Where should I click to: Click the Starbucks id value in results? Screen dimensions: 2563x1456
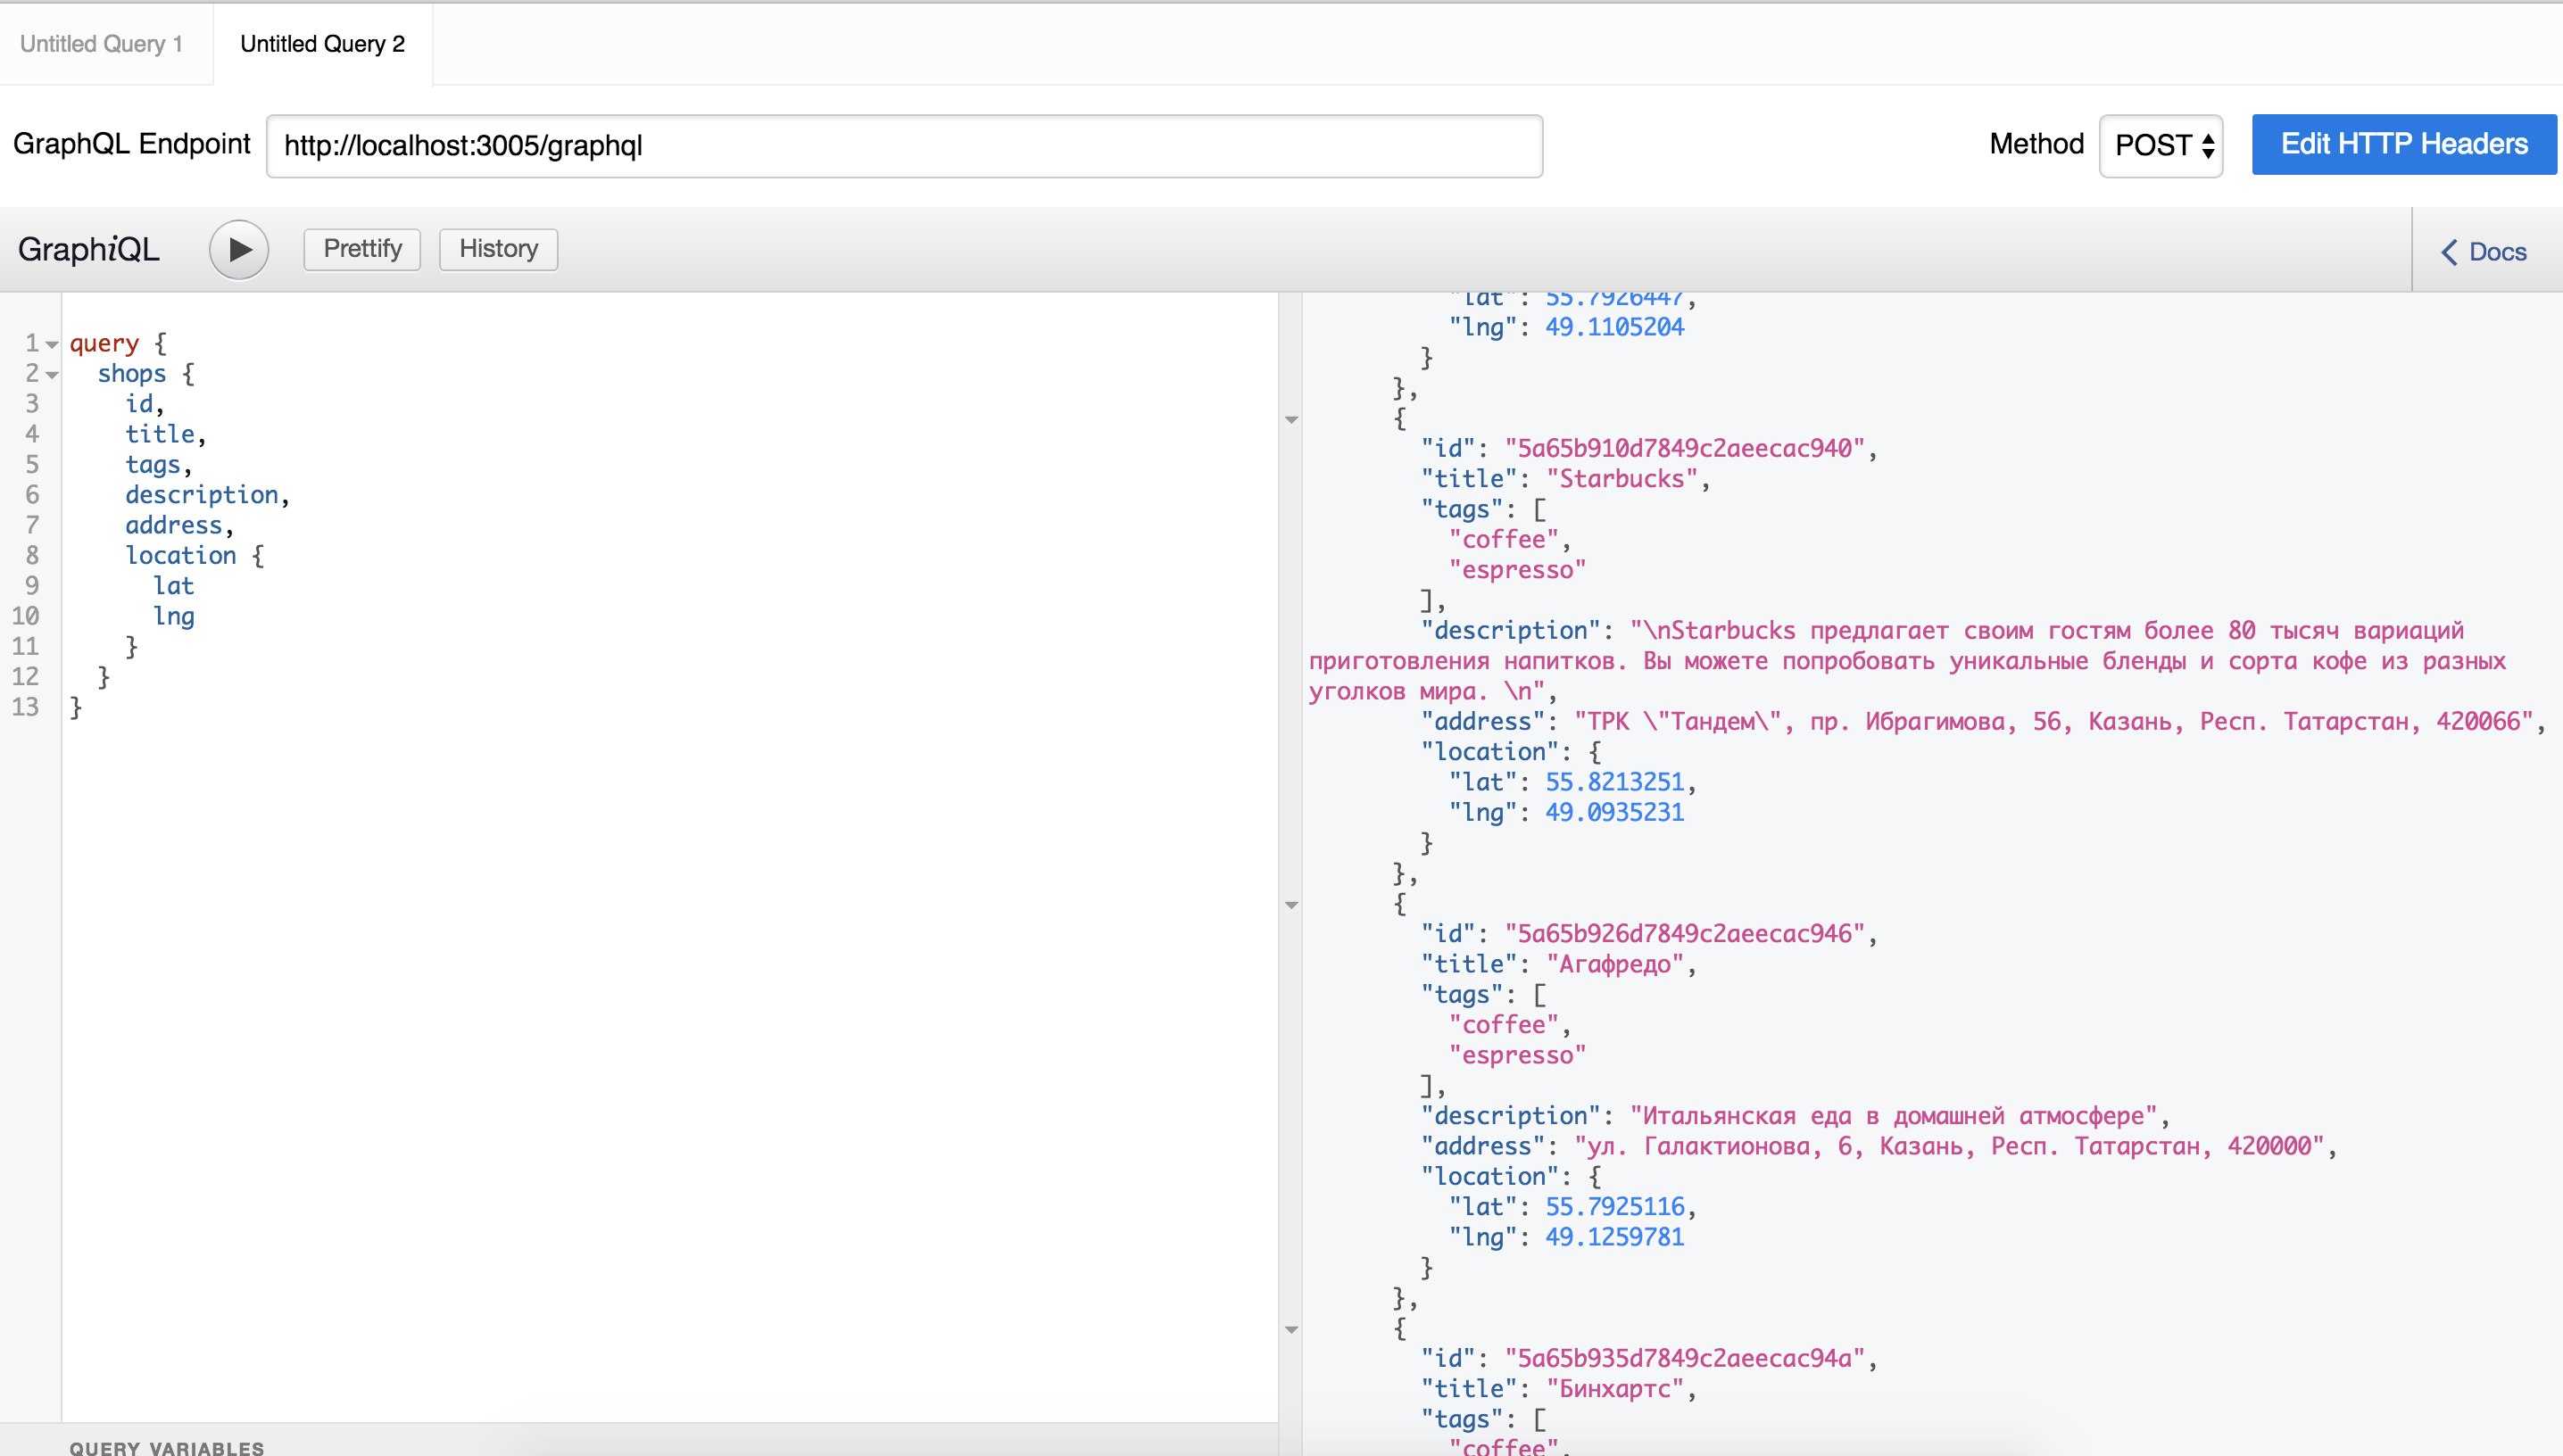pos(1684,449)
